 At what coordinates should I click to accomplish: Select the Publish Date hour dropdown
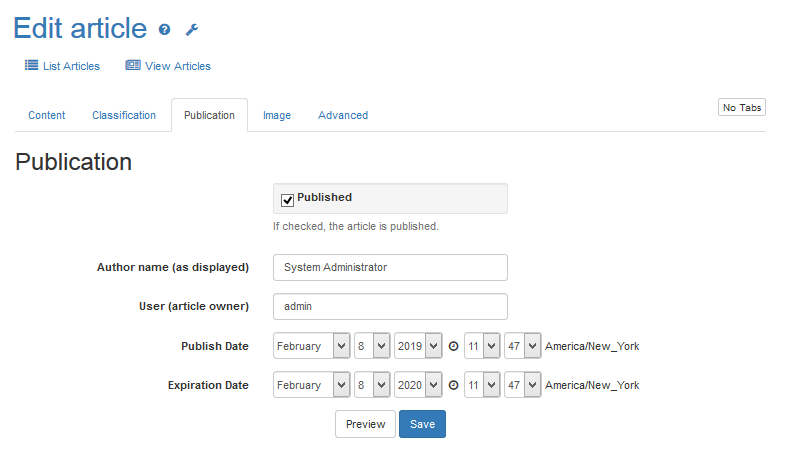tap(481, 346)
